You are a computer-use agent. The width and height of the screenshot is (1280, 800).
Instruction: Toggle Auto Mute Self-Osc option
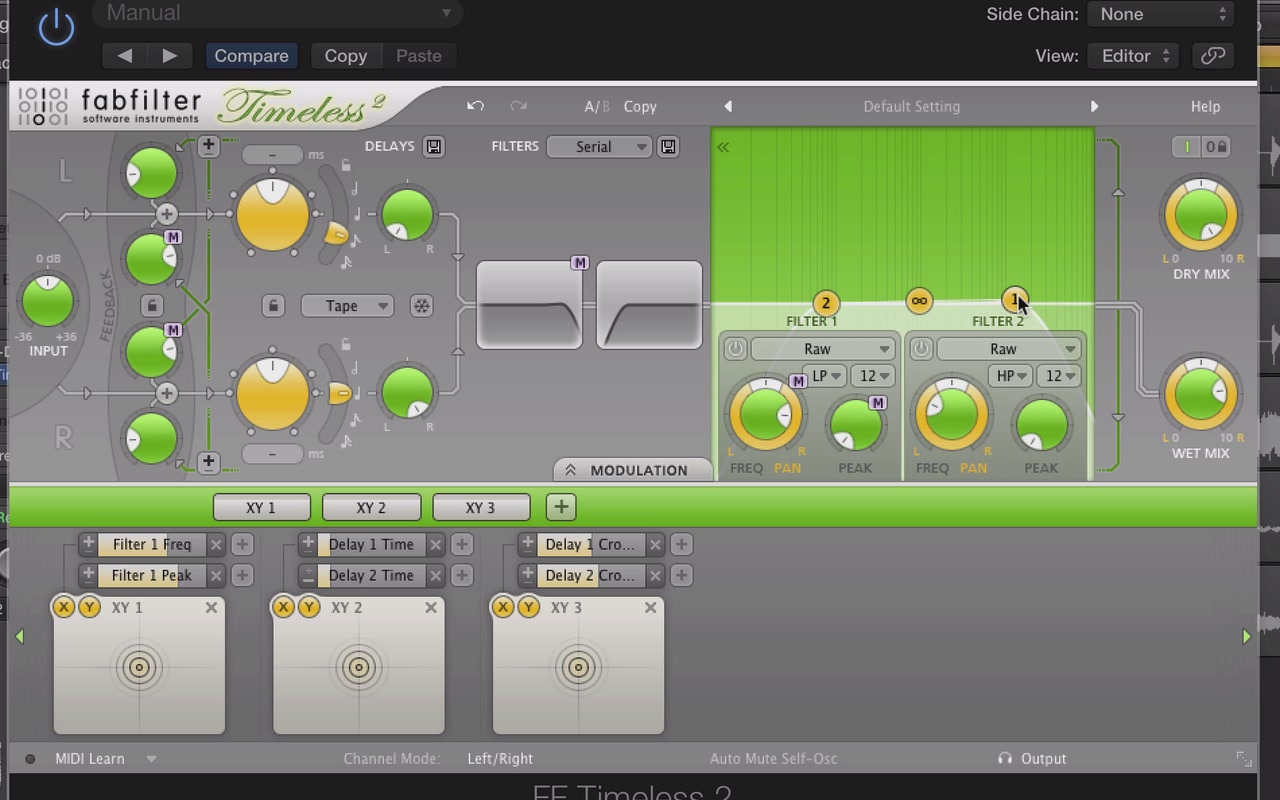pyautogui.click(x=773, y=759)
